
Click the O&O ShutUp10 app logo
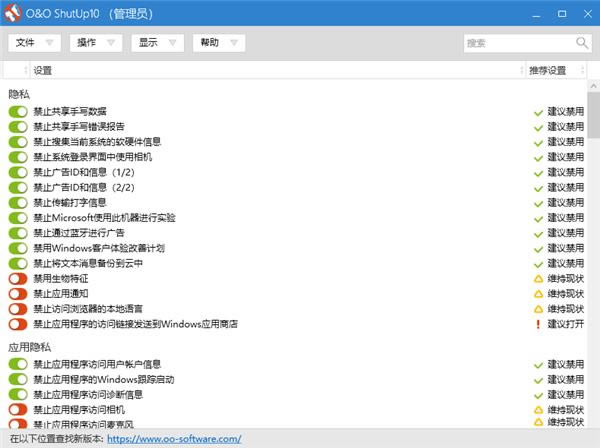point(13,13)
